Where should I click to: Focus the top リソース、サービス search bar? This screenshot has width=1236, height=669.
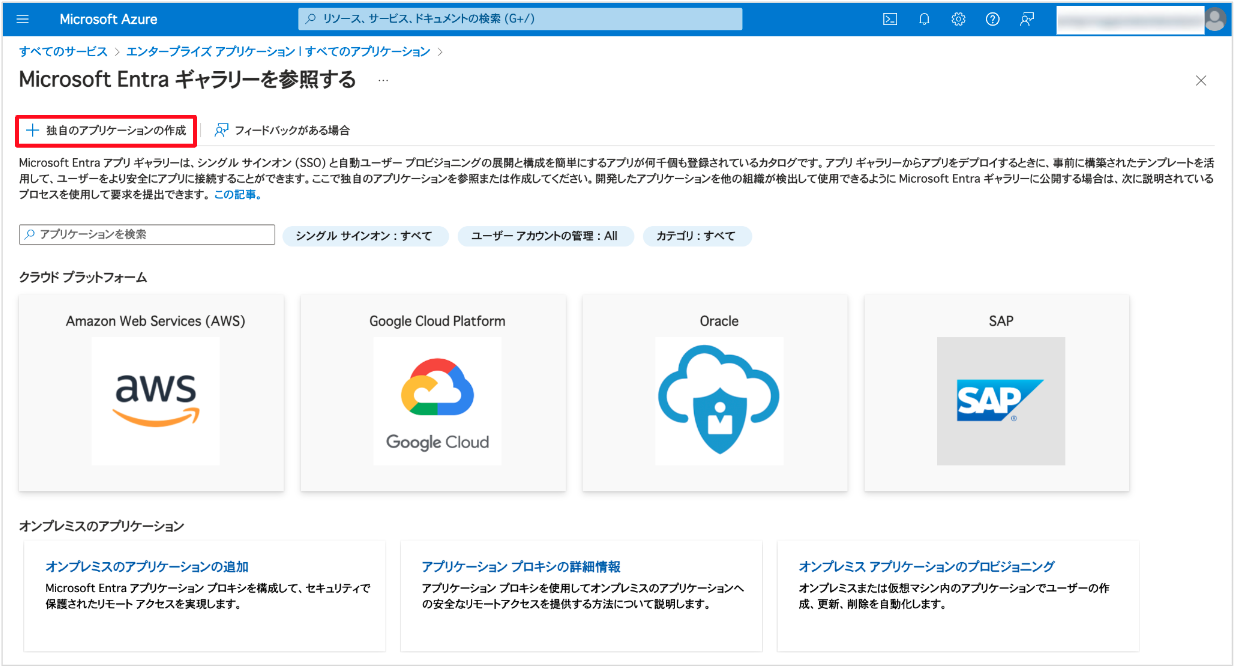(x=520, y=19)
